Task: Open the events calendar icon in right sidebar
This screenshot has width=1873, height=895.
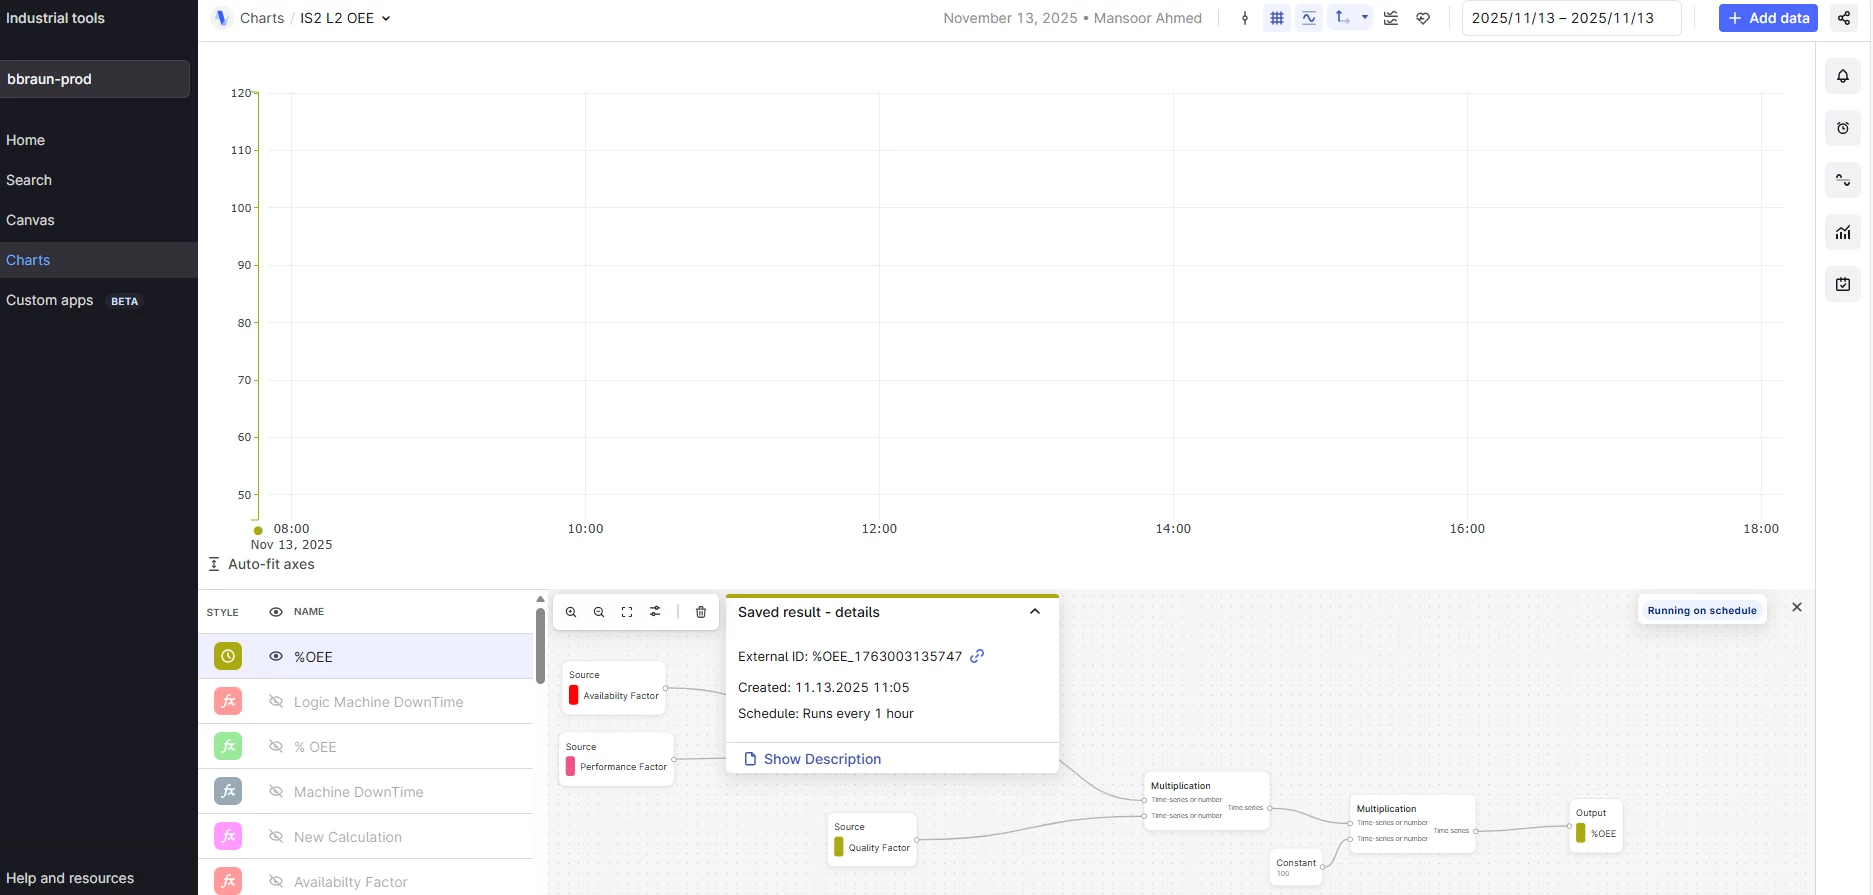Action: (x=1843, y=284)
